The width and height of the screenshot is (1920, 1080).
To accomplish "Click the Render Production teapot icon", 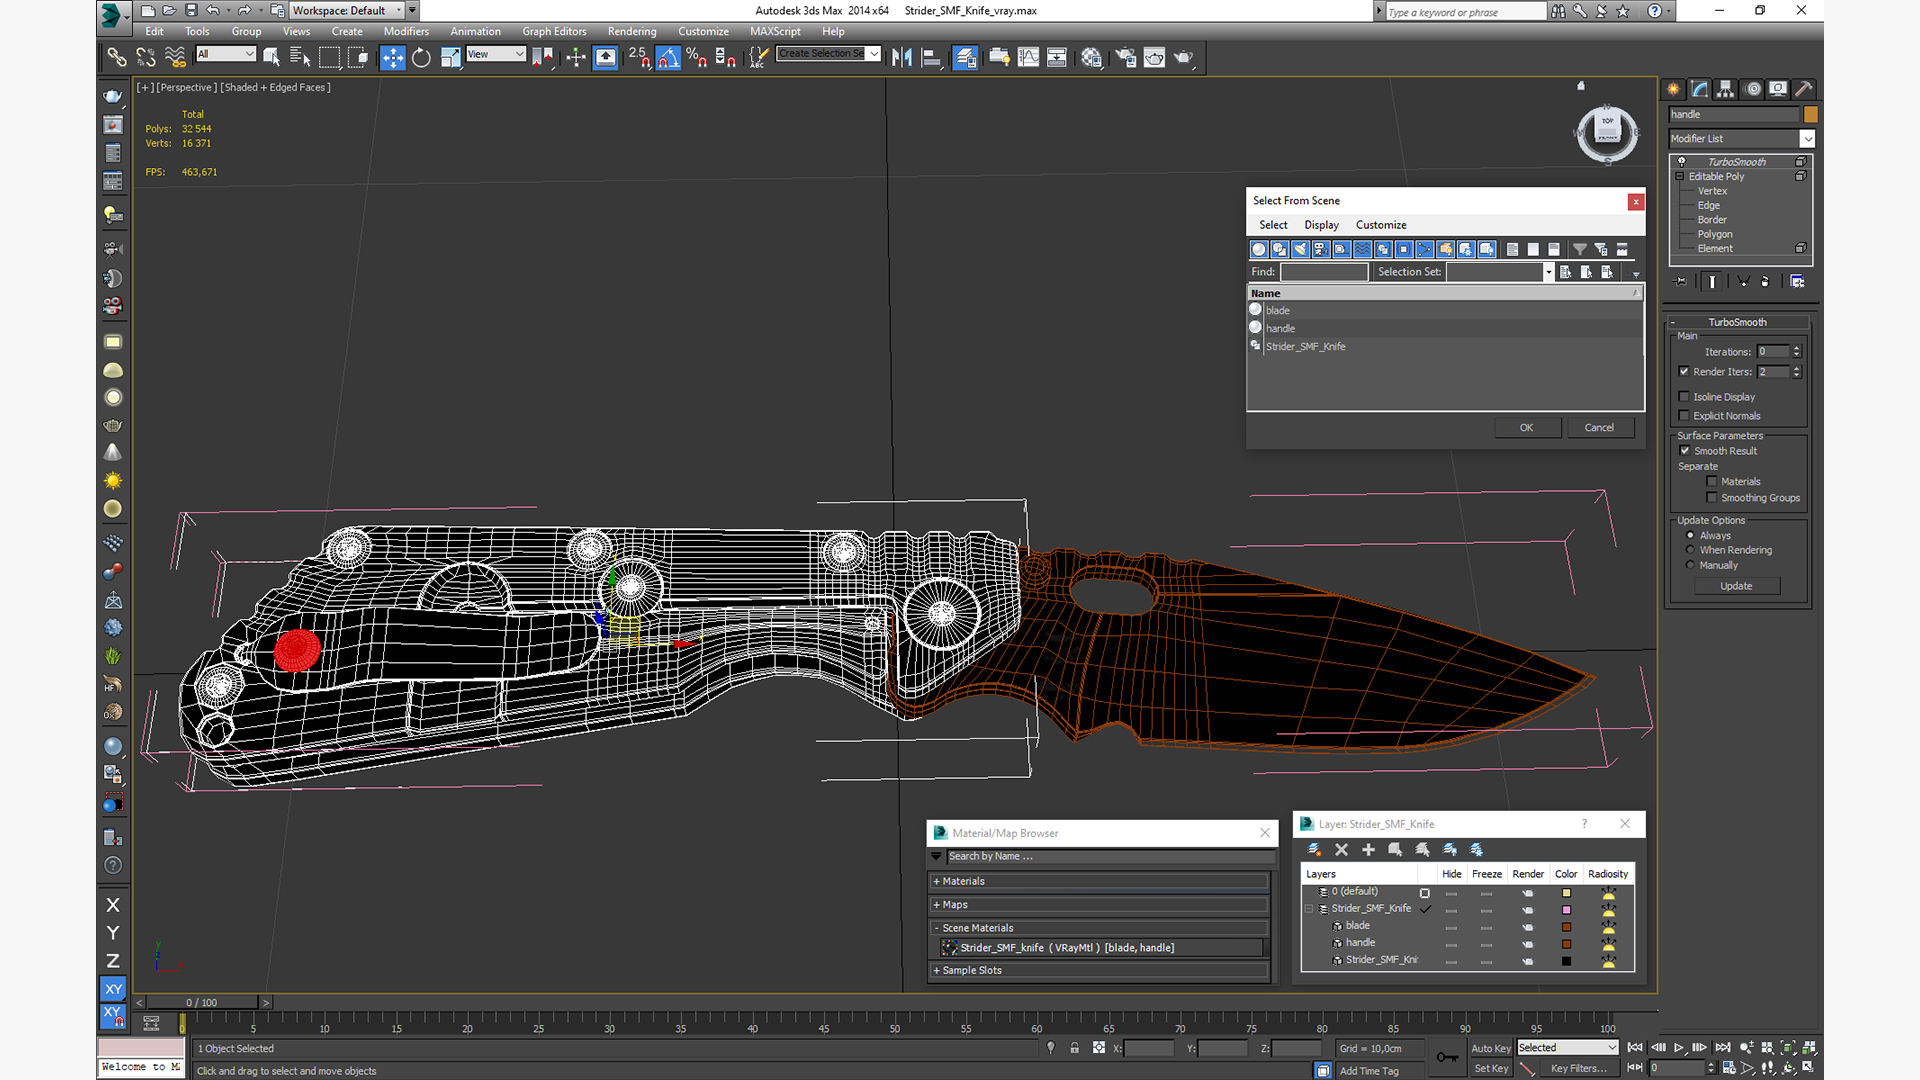I will click(1184, 58).
